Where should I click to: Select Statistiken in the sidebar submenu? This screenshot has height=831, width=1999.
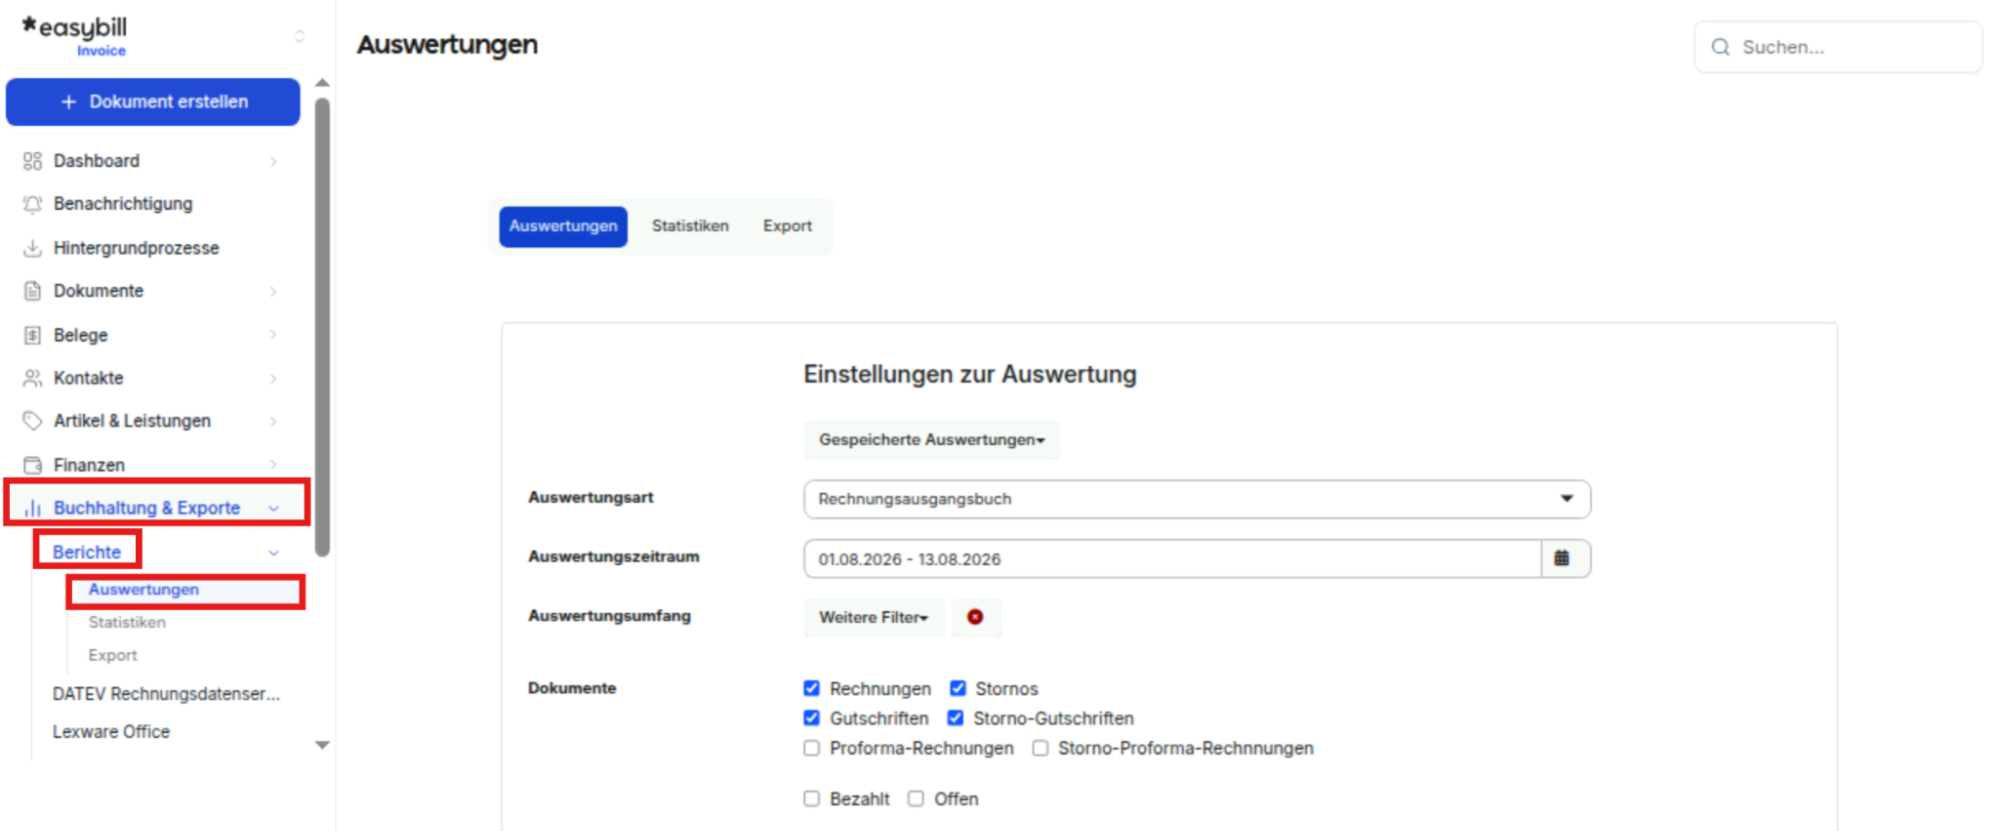tap(127, 622)
